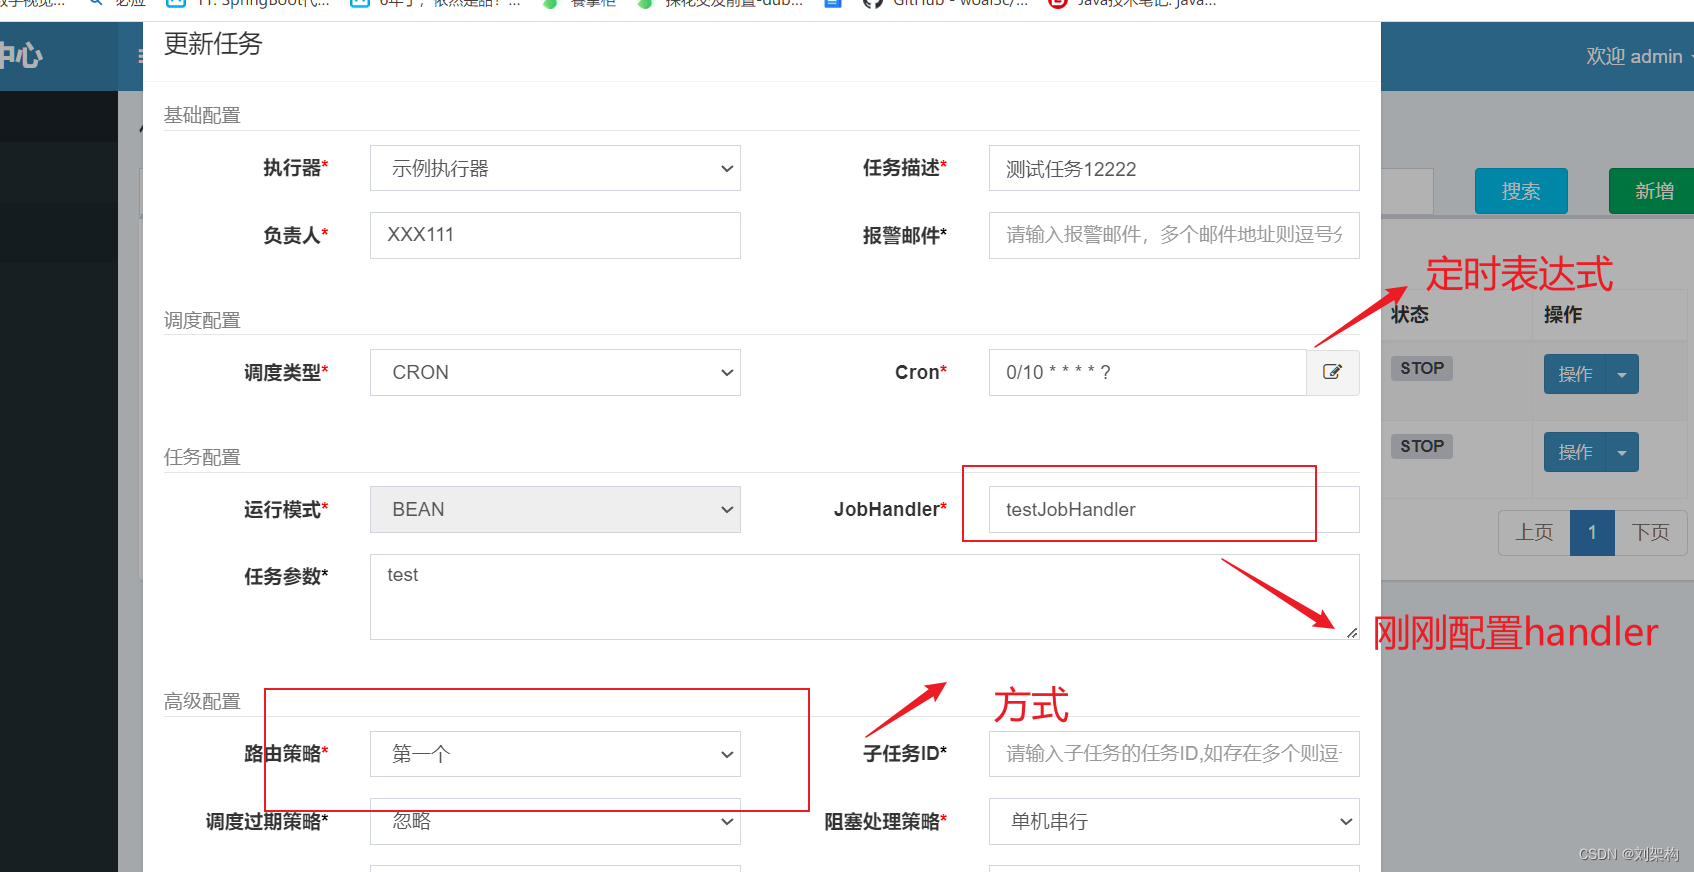This screenshot has width=1694, height=872.
Task: Click the 基础配置 section heading
Action: click(x=202, y=115)
